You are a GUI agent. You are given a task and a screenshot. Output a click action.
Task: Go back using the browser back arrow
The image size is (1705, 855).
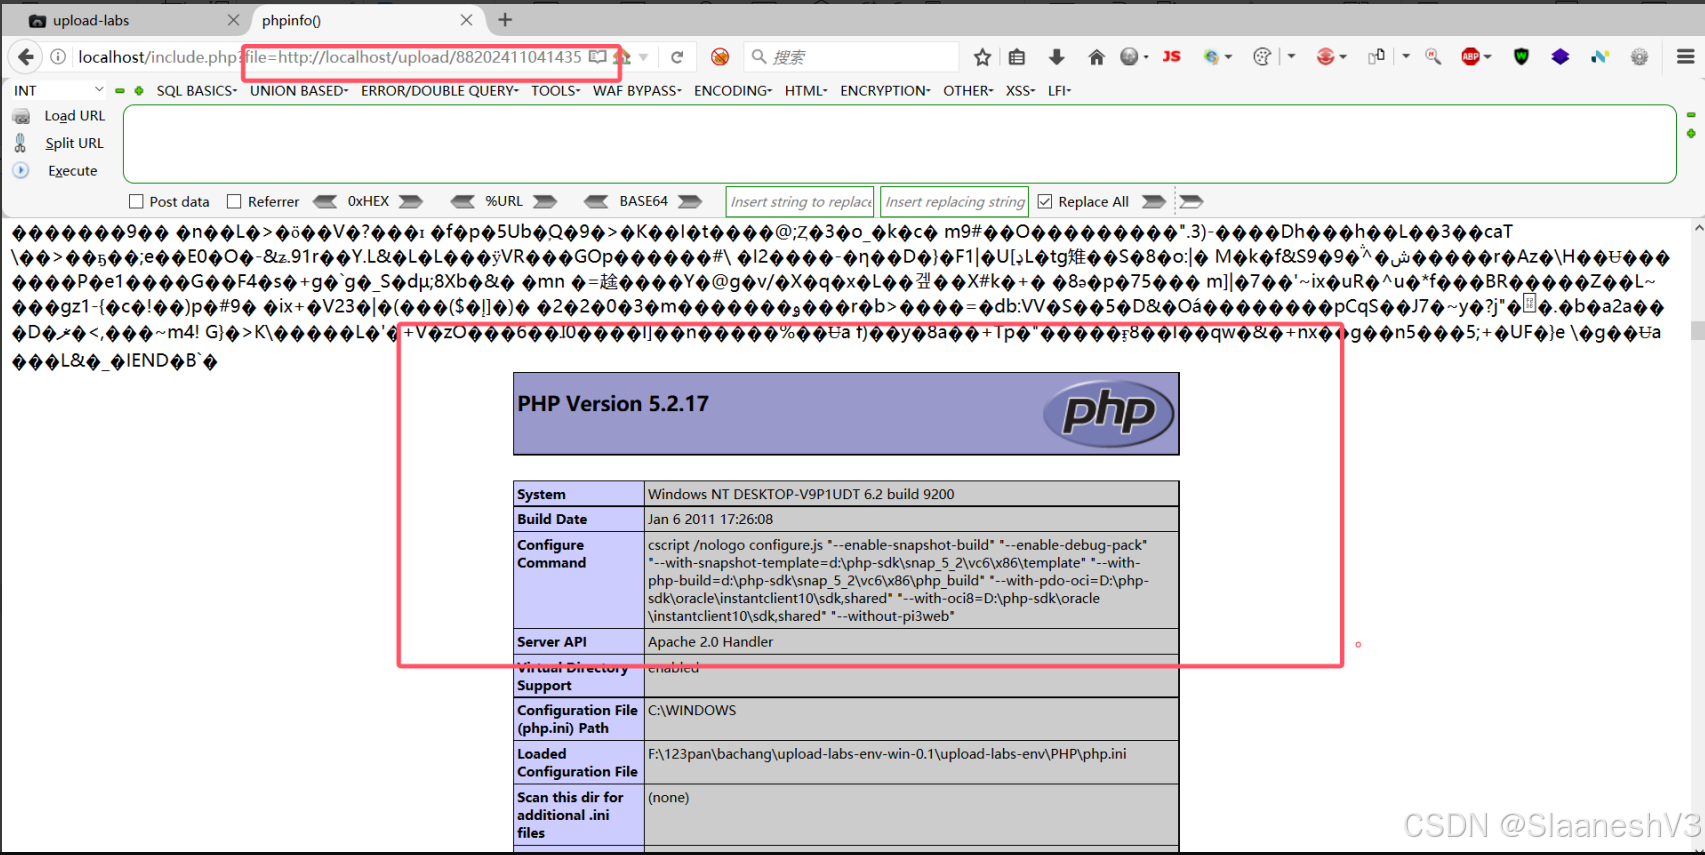26,57
